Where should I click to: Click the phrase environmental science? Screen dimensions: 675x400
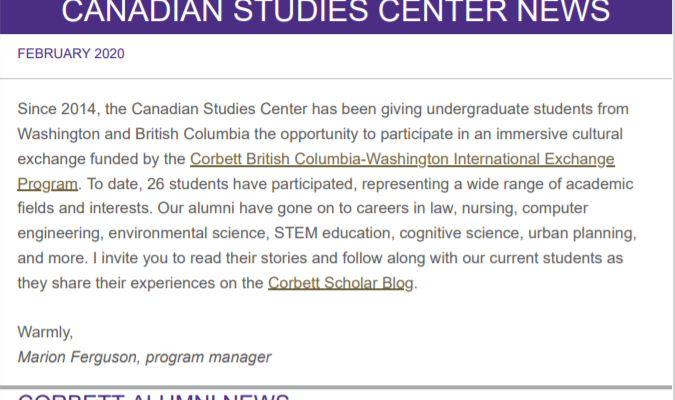click(189, 233)
